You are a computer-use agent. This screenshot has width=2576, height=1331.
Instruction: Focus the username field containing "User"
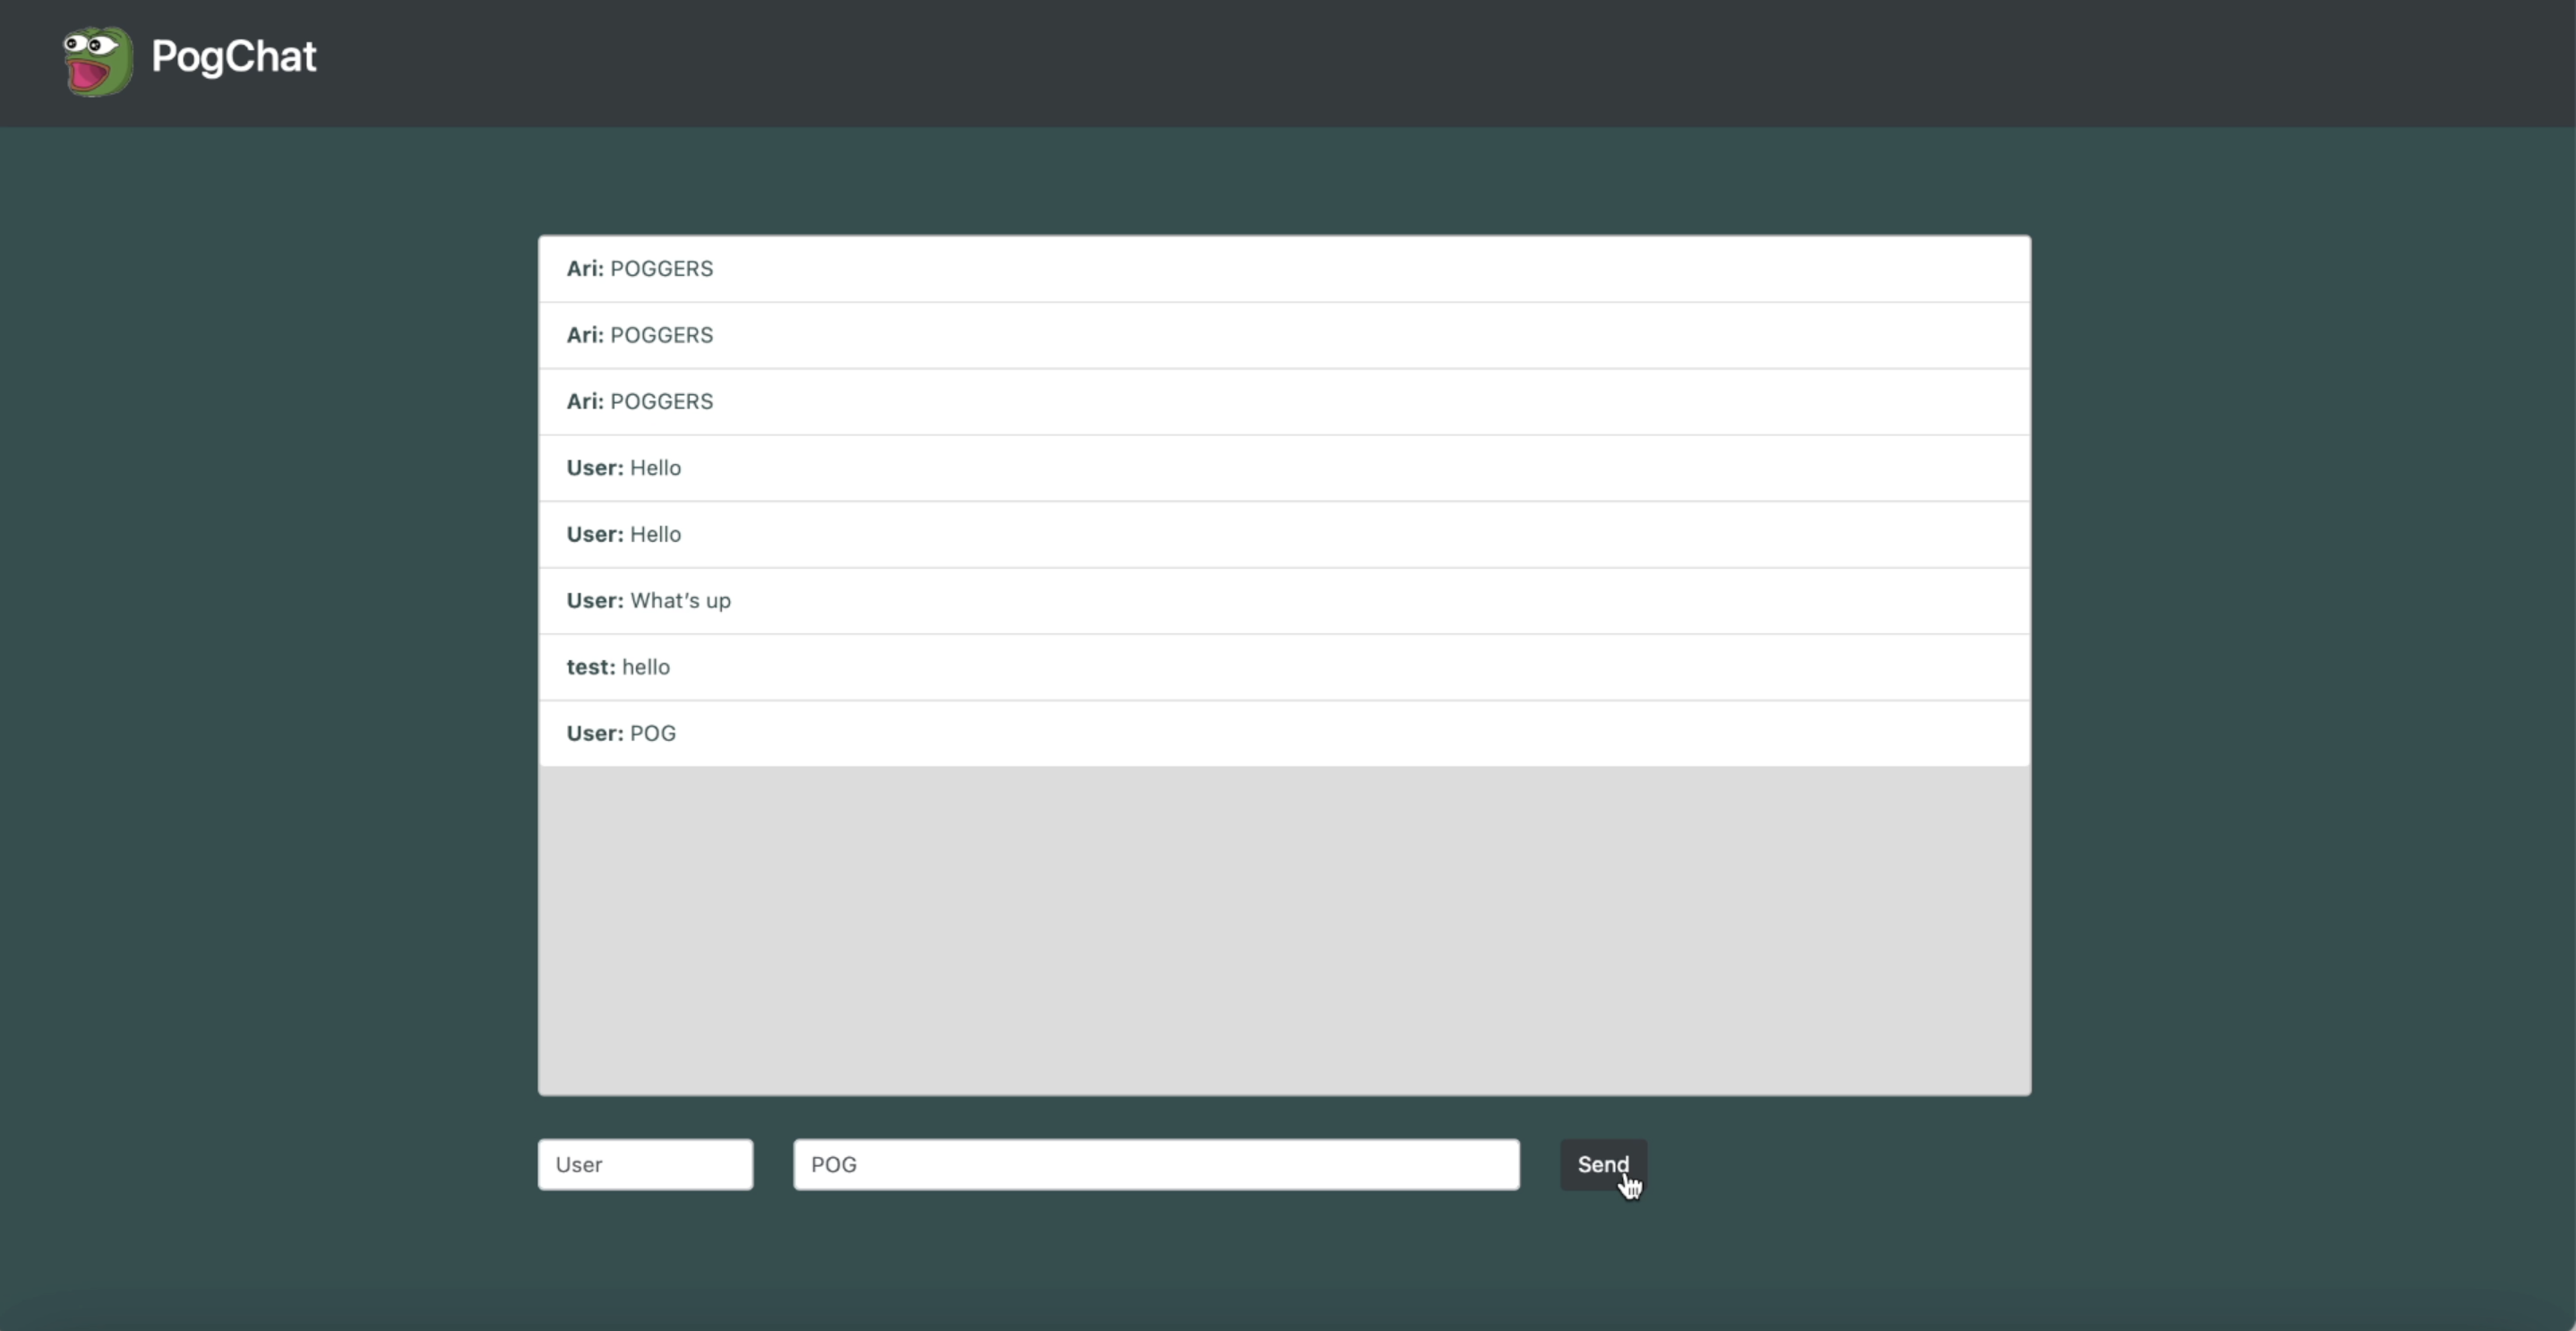[645, 1165]
